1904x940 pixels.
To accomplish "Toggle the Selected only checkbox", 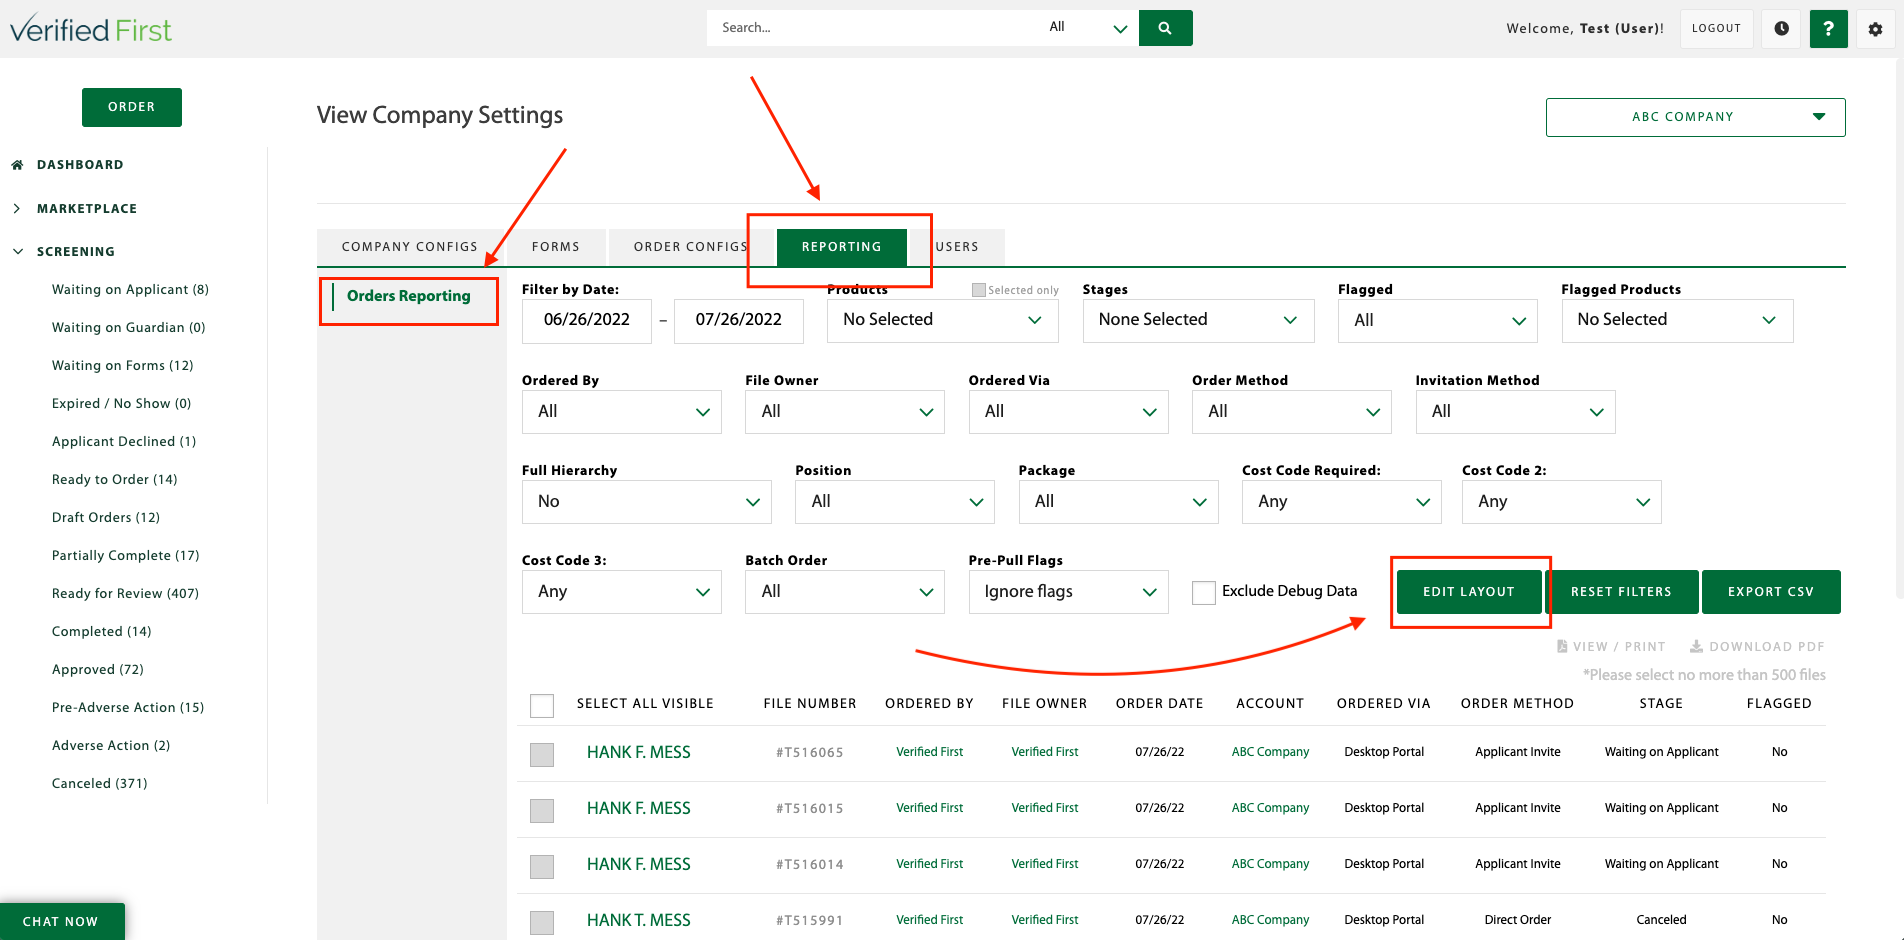I will [x=978, y=290].
